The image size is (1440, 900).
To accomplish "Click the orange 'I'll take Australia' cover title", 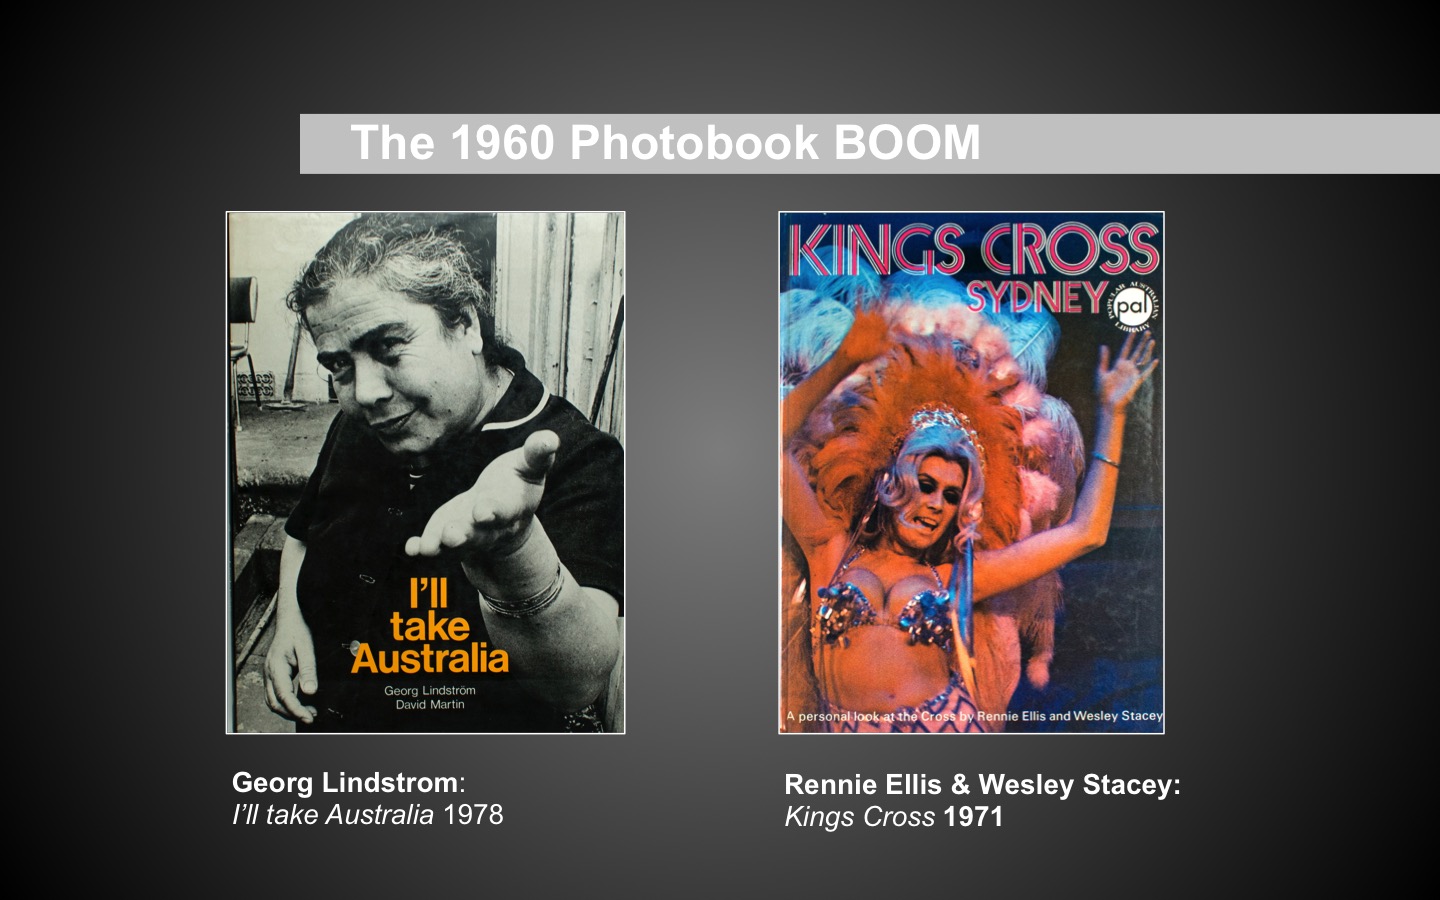I will 430,627.
